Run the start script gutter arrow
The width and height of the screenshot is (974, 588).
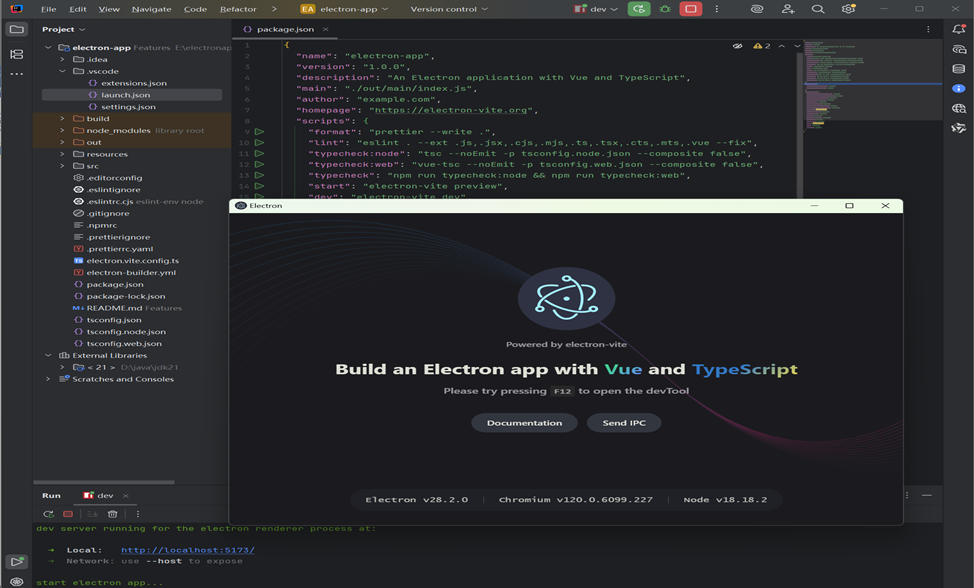260,186
